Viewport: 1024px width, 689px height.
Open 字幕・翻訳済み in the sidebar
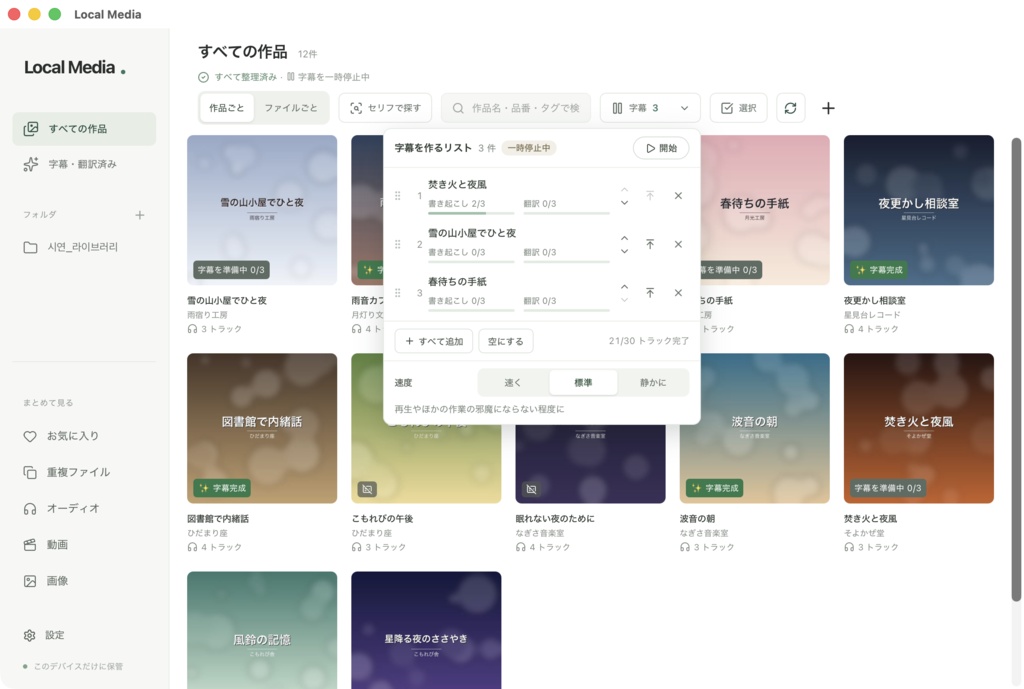[x=84, y=164]
